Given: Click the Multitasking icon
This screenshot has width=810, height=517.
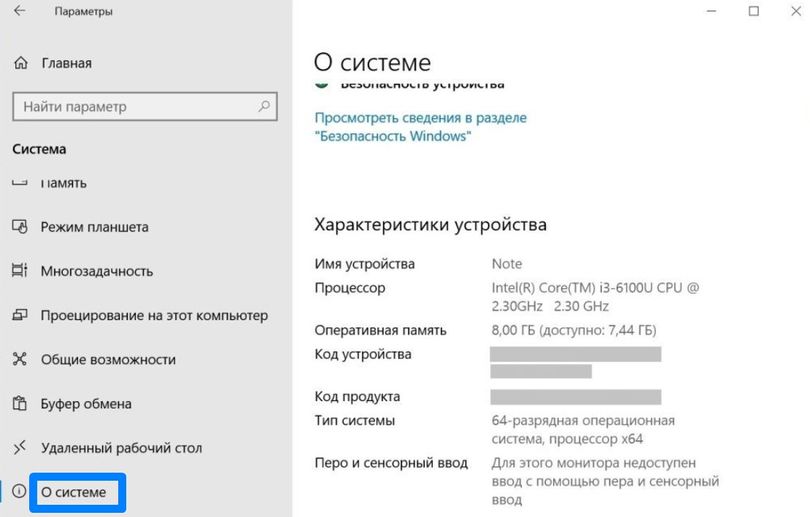Looking at the screenshot, I should (19, 271).
